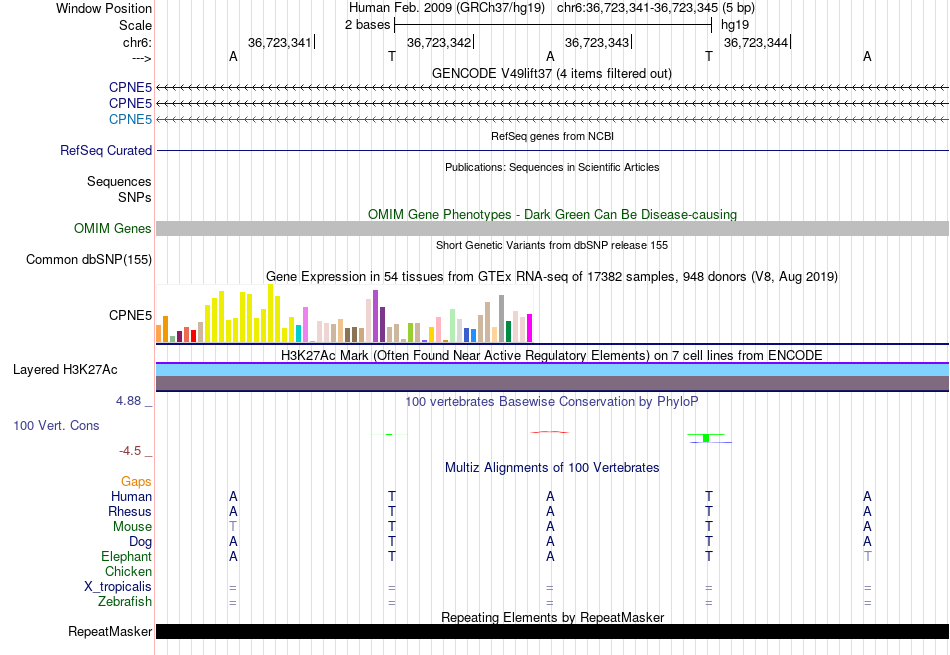950x655 pixels.
Task: Select the Mouse alignment row label
Action: (132, 527)
